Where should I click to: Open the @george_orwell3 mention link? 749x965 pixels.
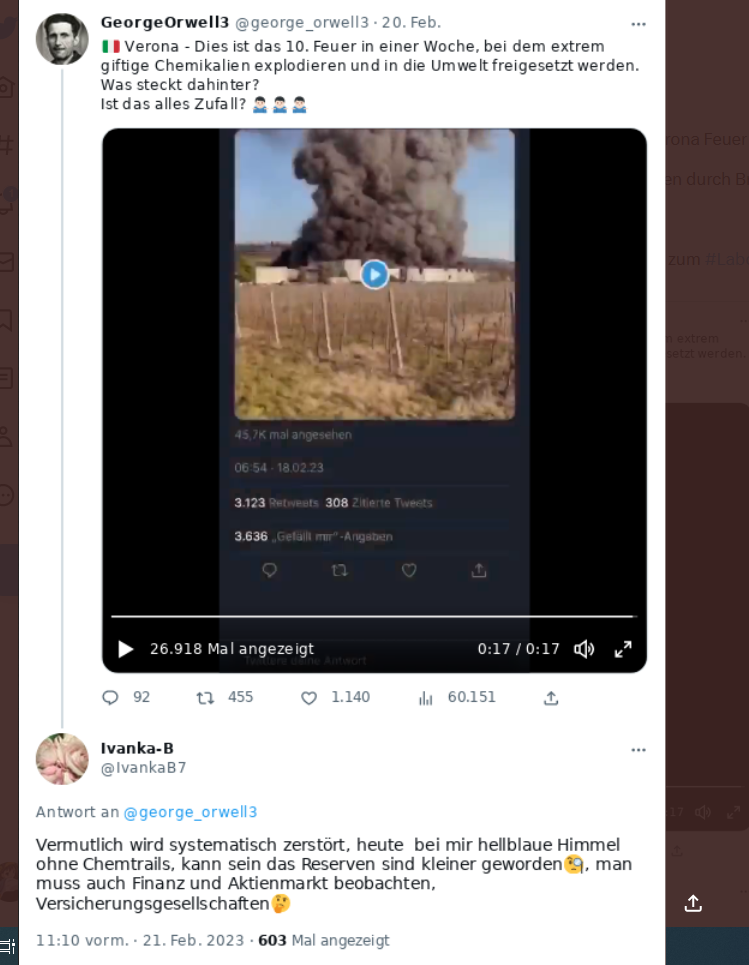pyautogui.click(x=190, y=812)
